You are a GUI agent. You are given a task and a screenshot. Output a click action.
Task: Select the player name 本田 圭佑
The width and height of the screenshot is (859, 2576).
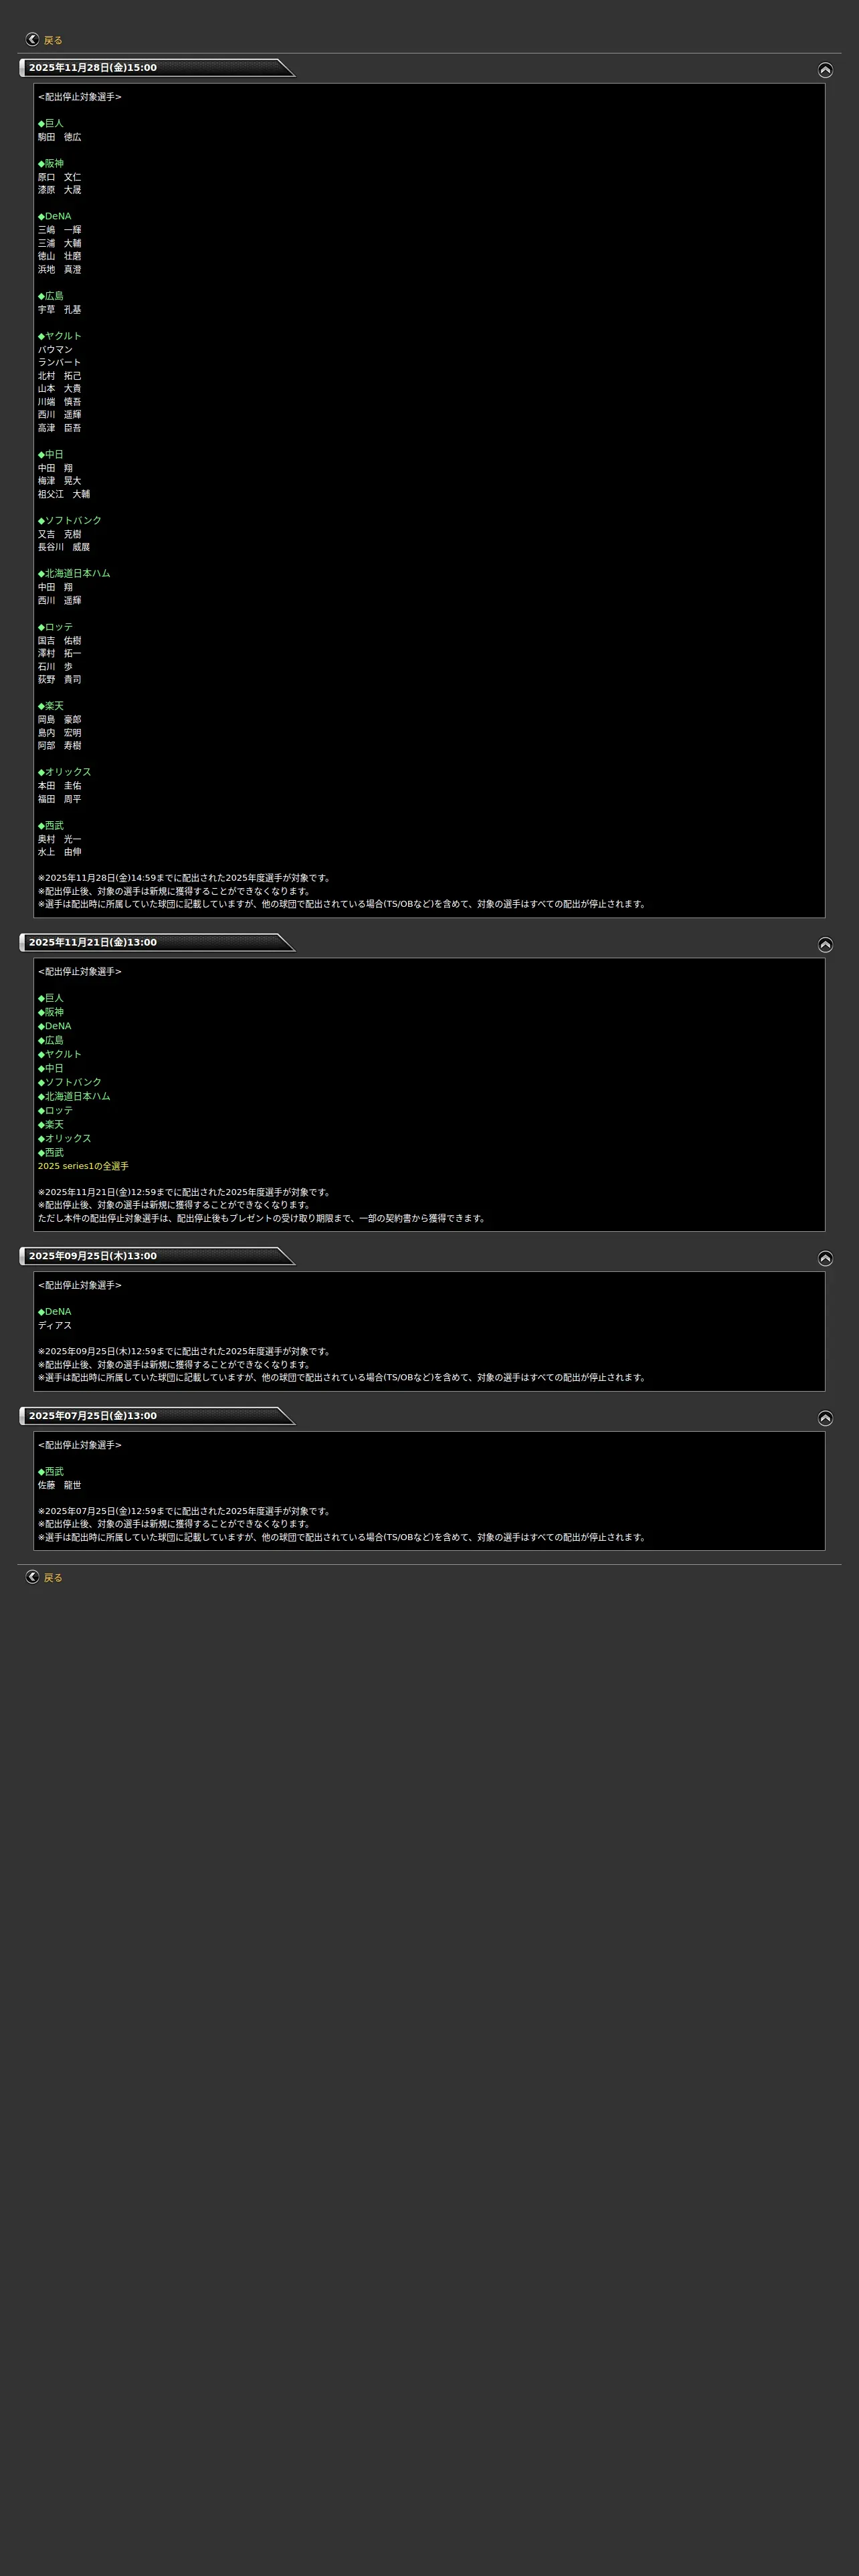[60, 786]
